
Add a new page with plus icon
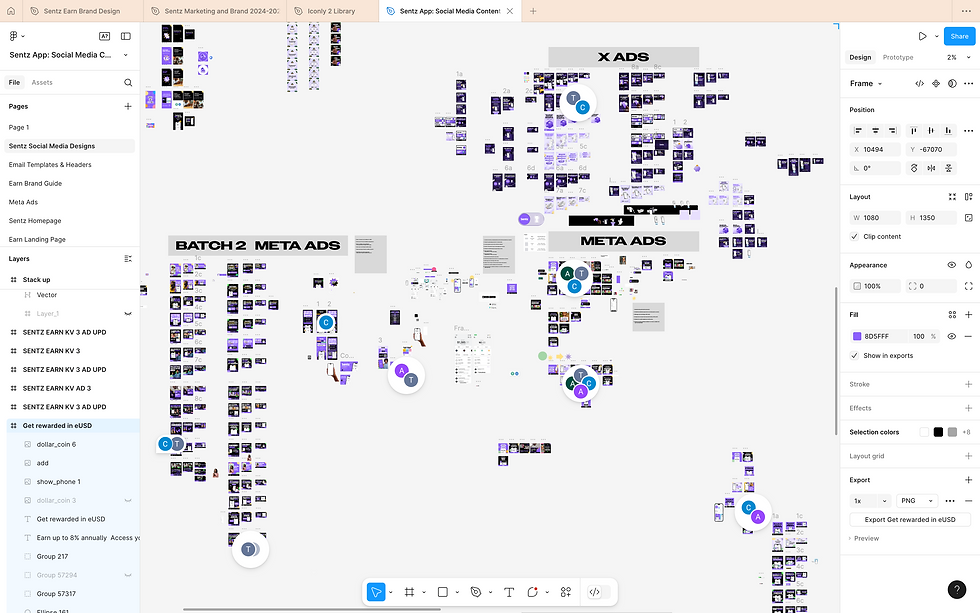coord(128,106)
